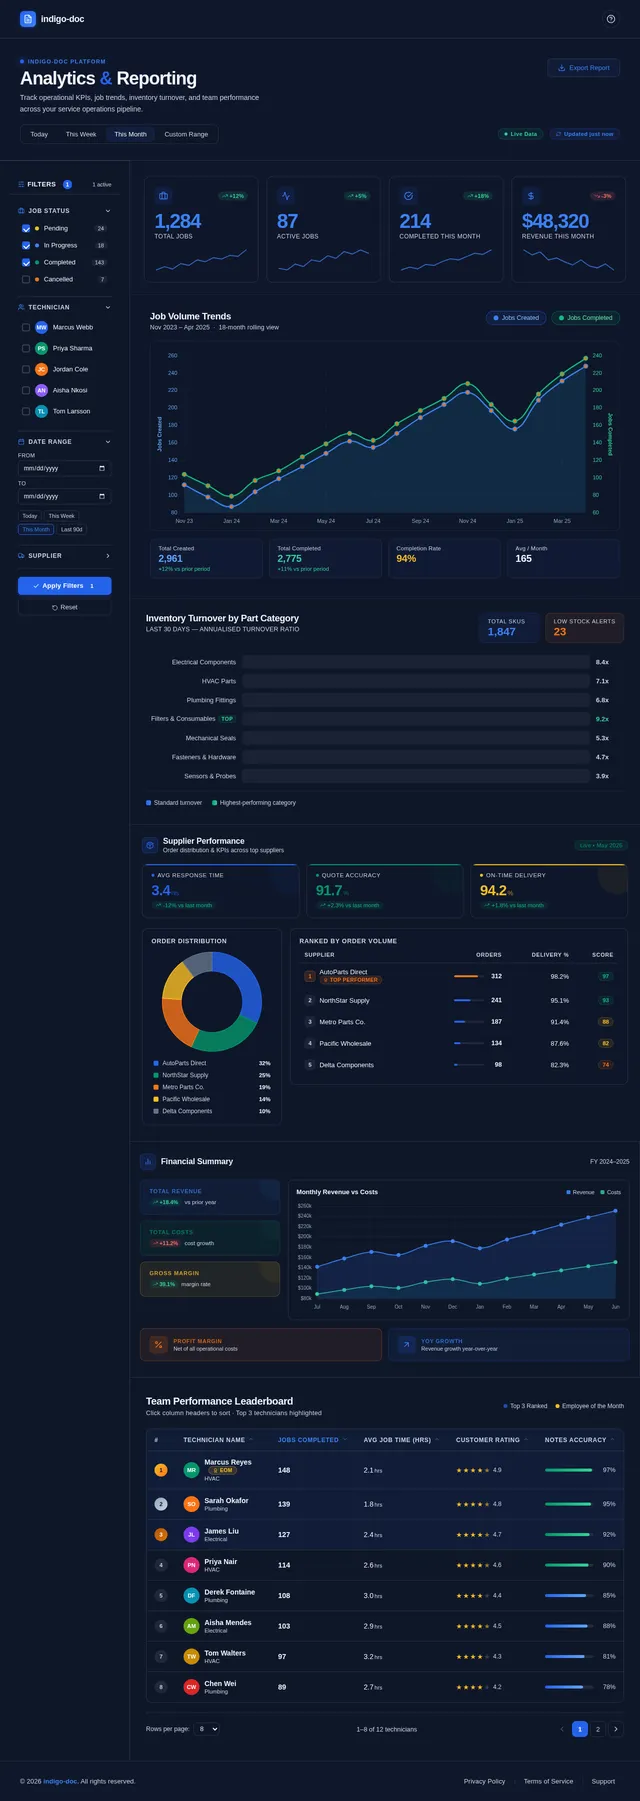
Task: Click the YoY Growth arrow icon
Action: (406, 1345)
